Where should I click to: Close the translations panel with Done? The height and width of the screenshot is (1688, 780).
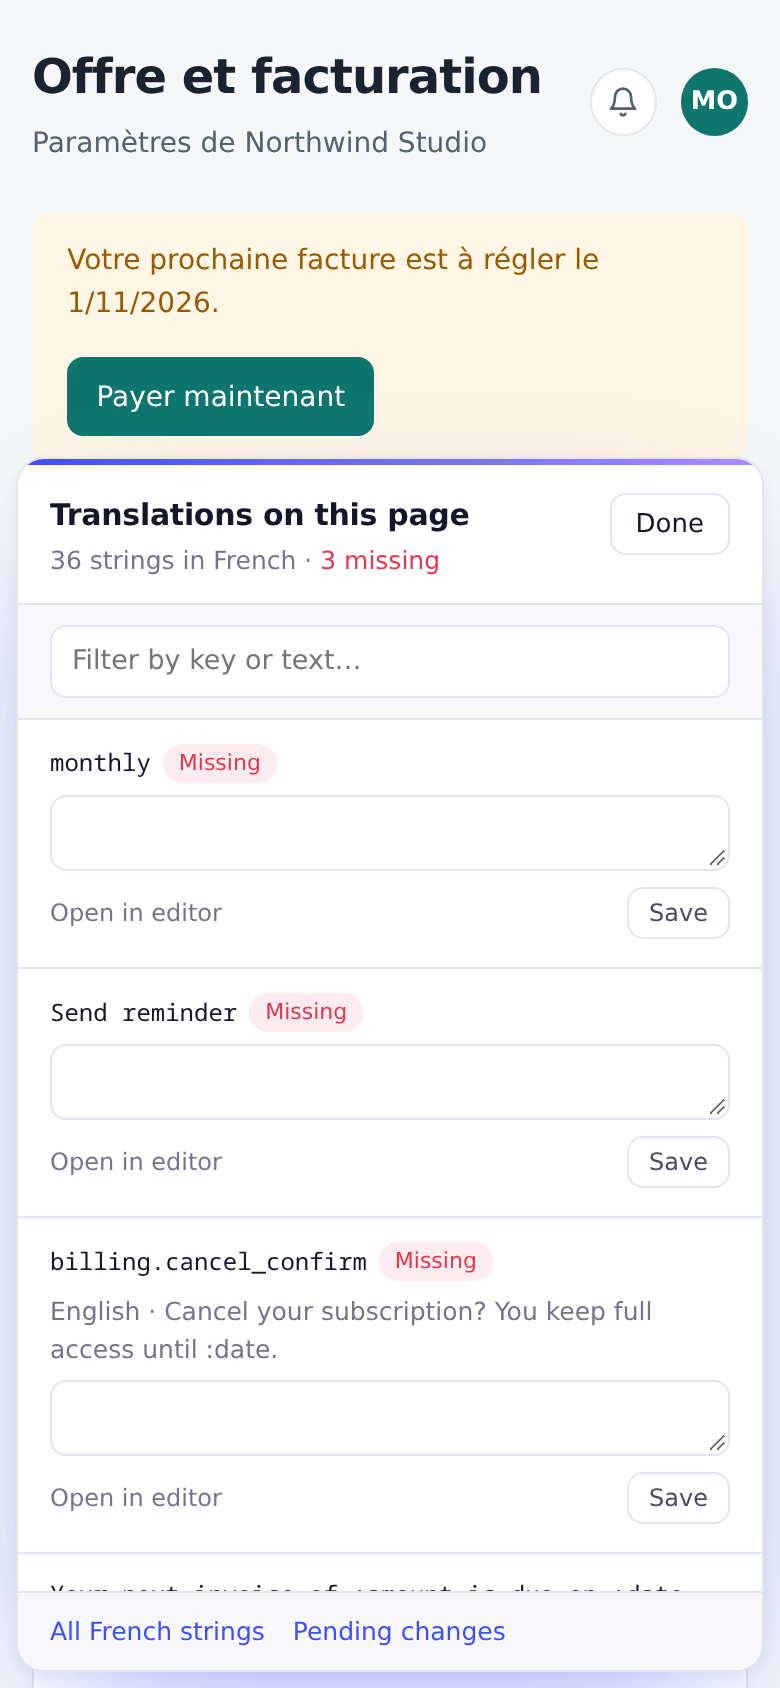click(669, 523)
